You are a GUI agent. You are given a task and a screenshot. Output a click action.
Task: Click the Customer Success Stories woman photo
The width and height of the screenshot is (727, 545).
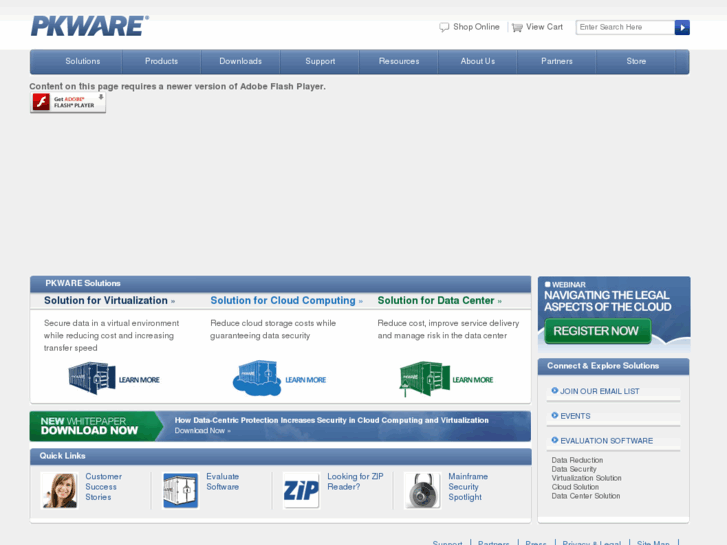click(x=59, y=491)
